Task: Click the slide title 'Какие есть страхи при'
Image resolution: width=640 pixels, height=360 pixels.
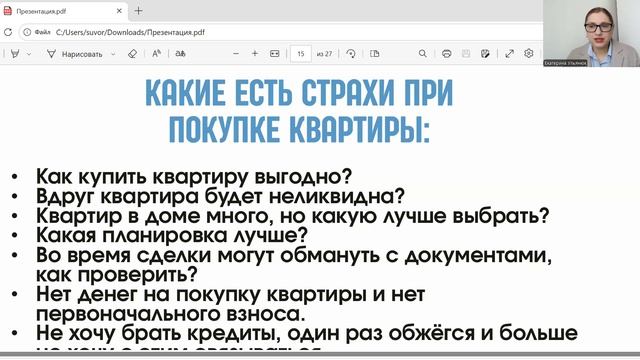Action: tap(299, 94)
